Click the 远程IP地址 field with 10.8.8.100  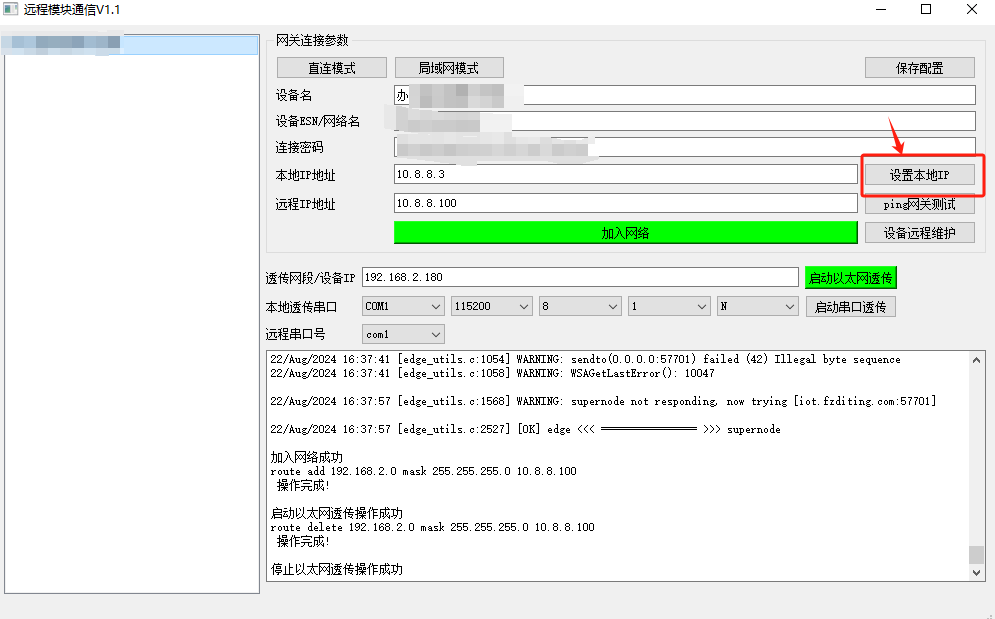pyautogui.click(x=625, y=204)
